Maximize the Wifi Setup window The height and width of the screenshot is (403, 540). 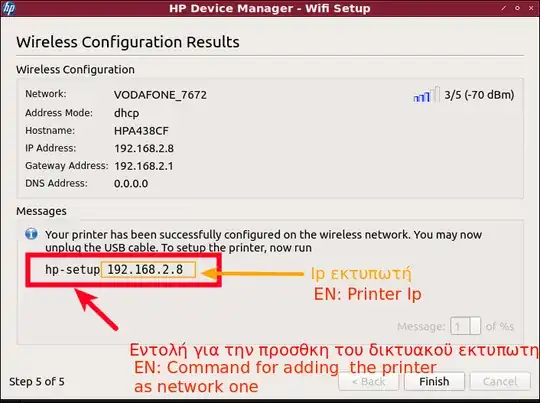click(517, 8)
